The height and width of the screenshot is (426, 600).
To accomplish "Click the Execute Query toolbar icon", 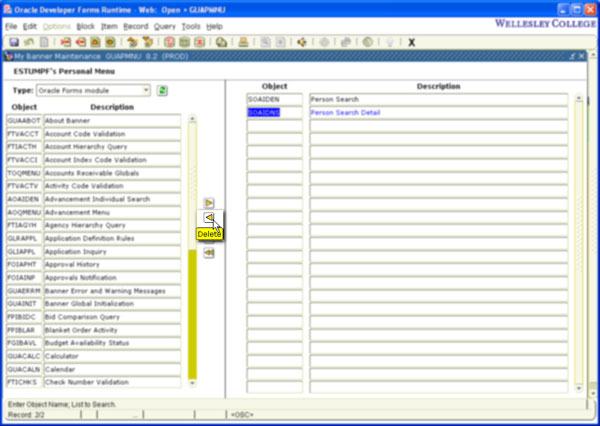I will tap(184, 42).
